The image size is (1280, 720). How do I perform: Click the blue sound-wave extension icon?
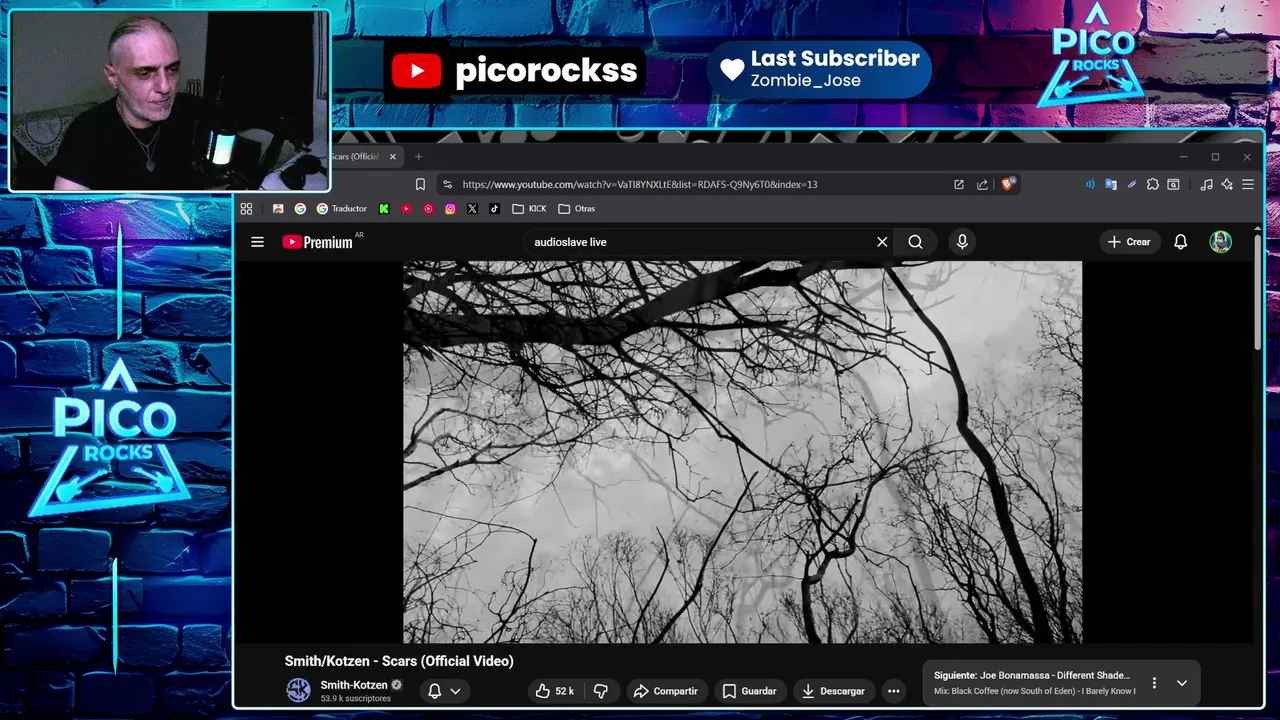tap(1089, 184)
